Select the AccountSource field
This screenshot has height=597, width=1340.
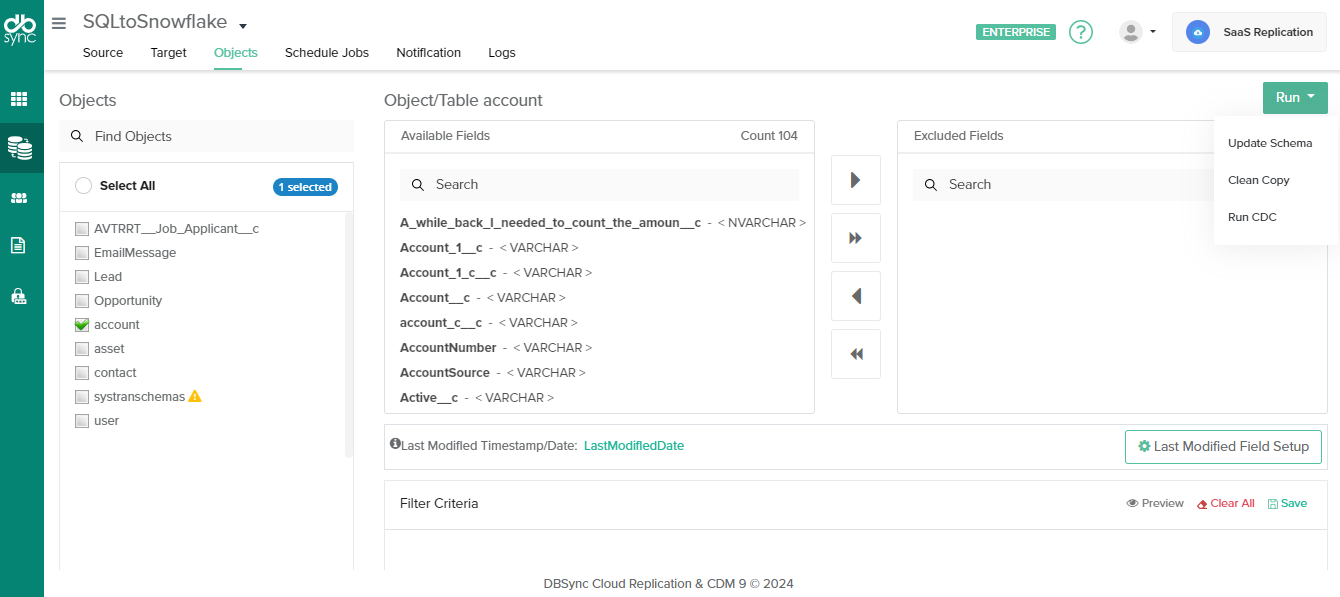tap(493, 373)
